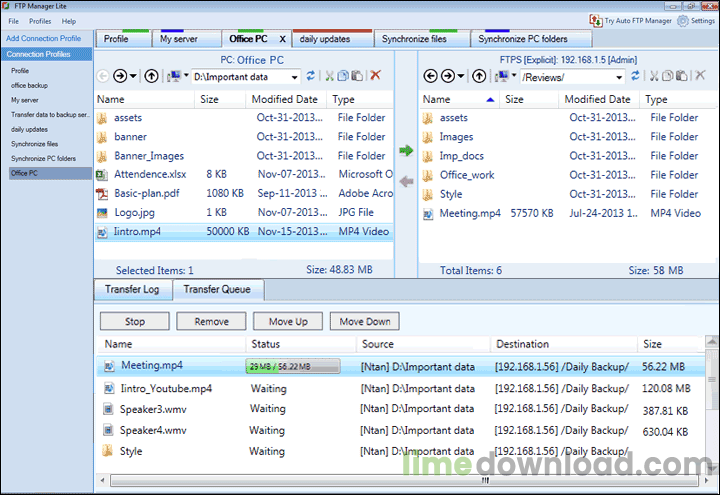Click the forward arrow in FTPS pane
The image size is (720, 495).
448,76
